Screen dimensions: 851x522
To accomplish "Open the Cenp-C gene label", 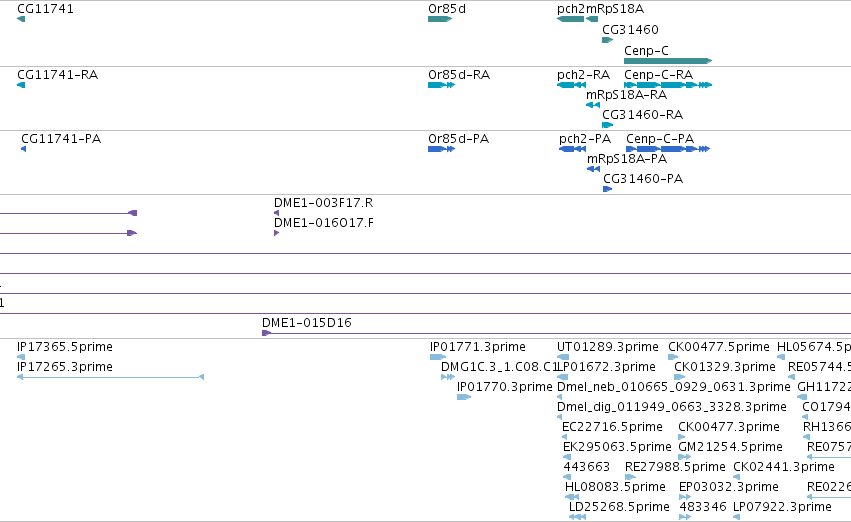I will tap(646, 50).
